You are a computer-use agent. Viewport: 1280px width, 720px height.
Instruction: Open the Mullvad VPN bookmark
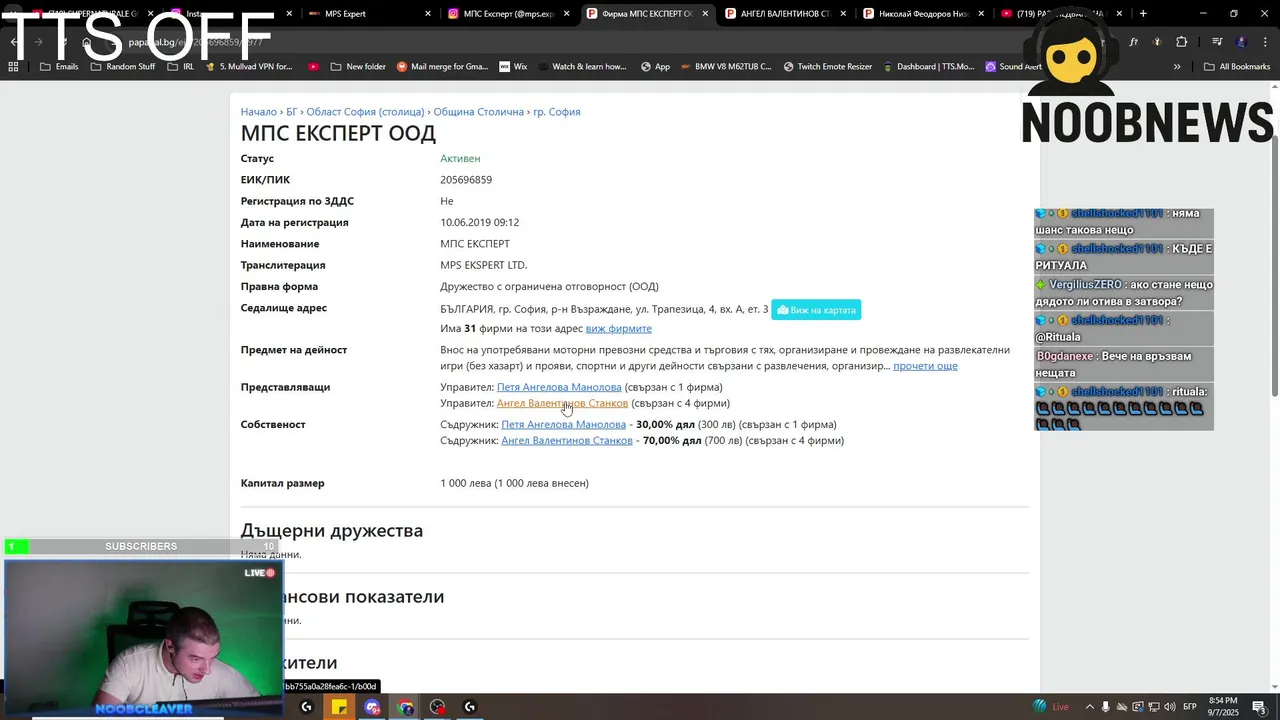tap(248, 67)
